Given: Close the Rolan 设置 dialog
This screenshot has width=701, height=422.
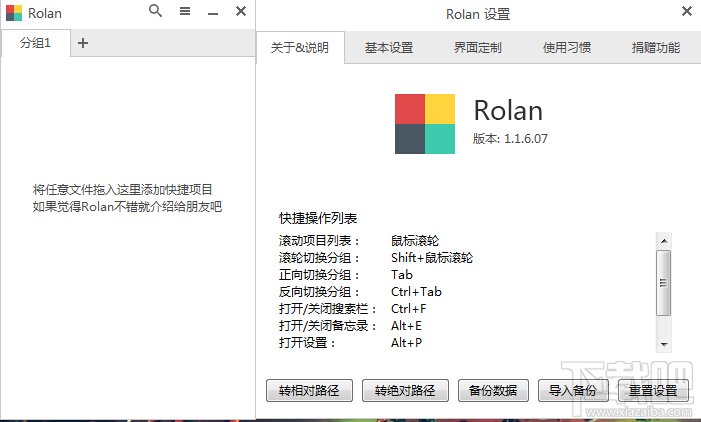Looking at the screenshot, I should pos(687,11).
